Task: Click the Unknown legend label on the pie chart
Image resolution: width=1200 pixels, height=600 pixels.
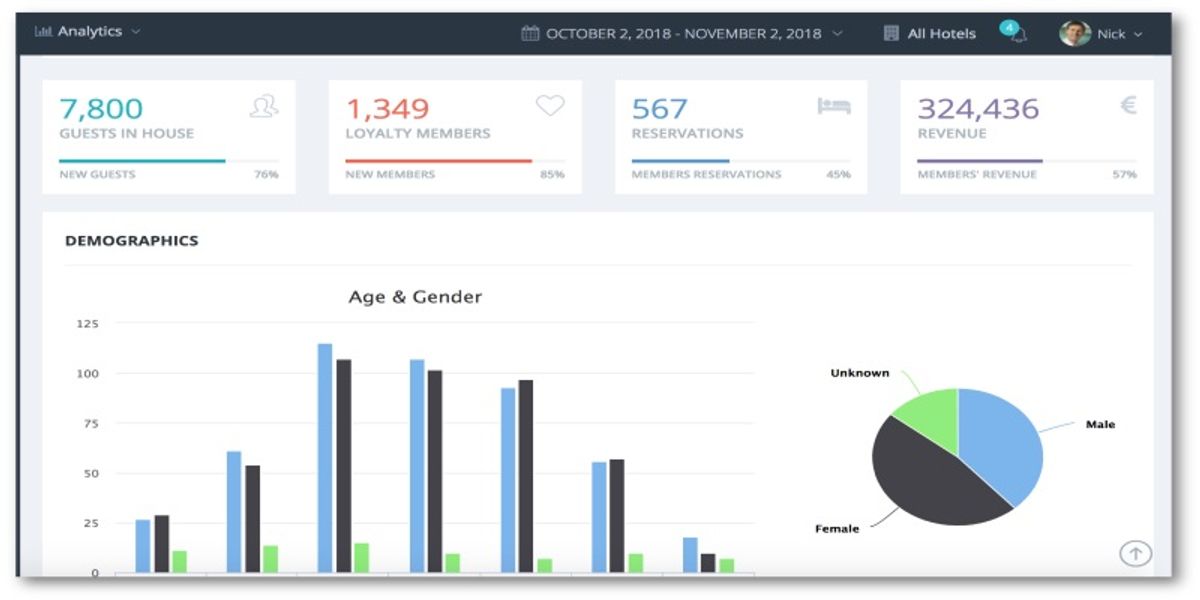Action: 858,371
